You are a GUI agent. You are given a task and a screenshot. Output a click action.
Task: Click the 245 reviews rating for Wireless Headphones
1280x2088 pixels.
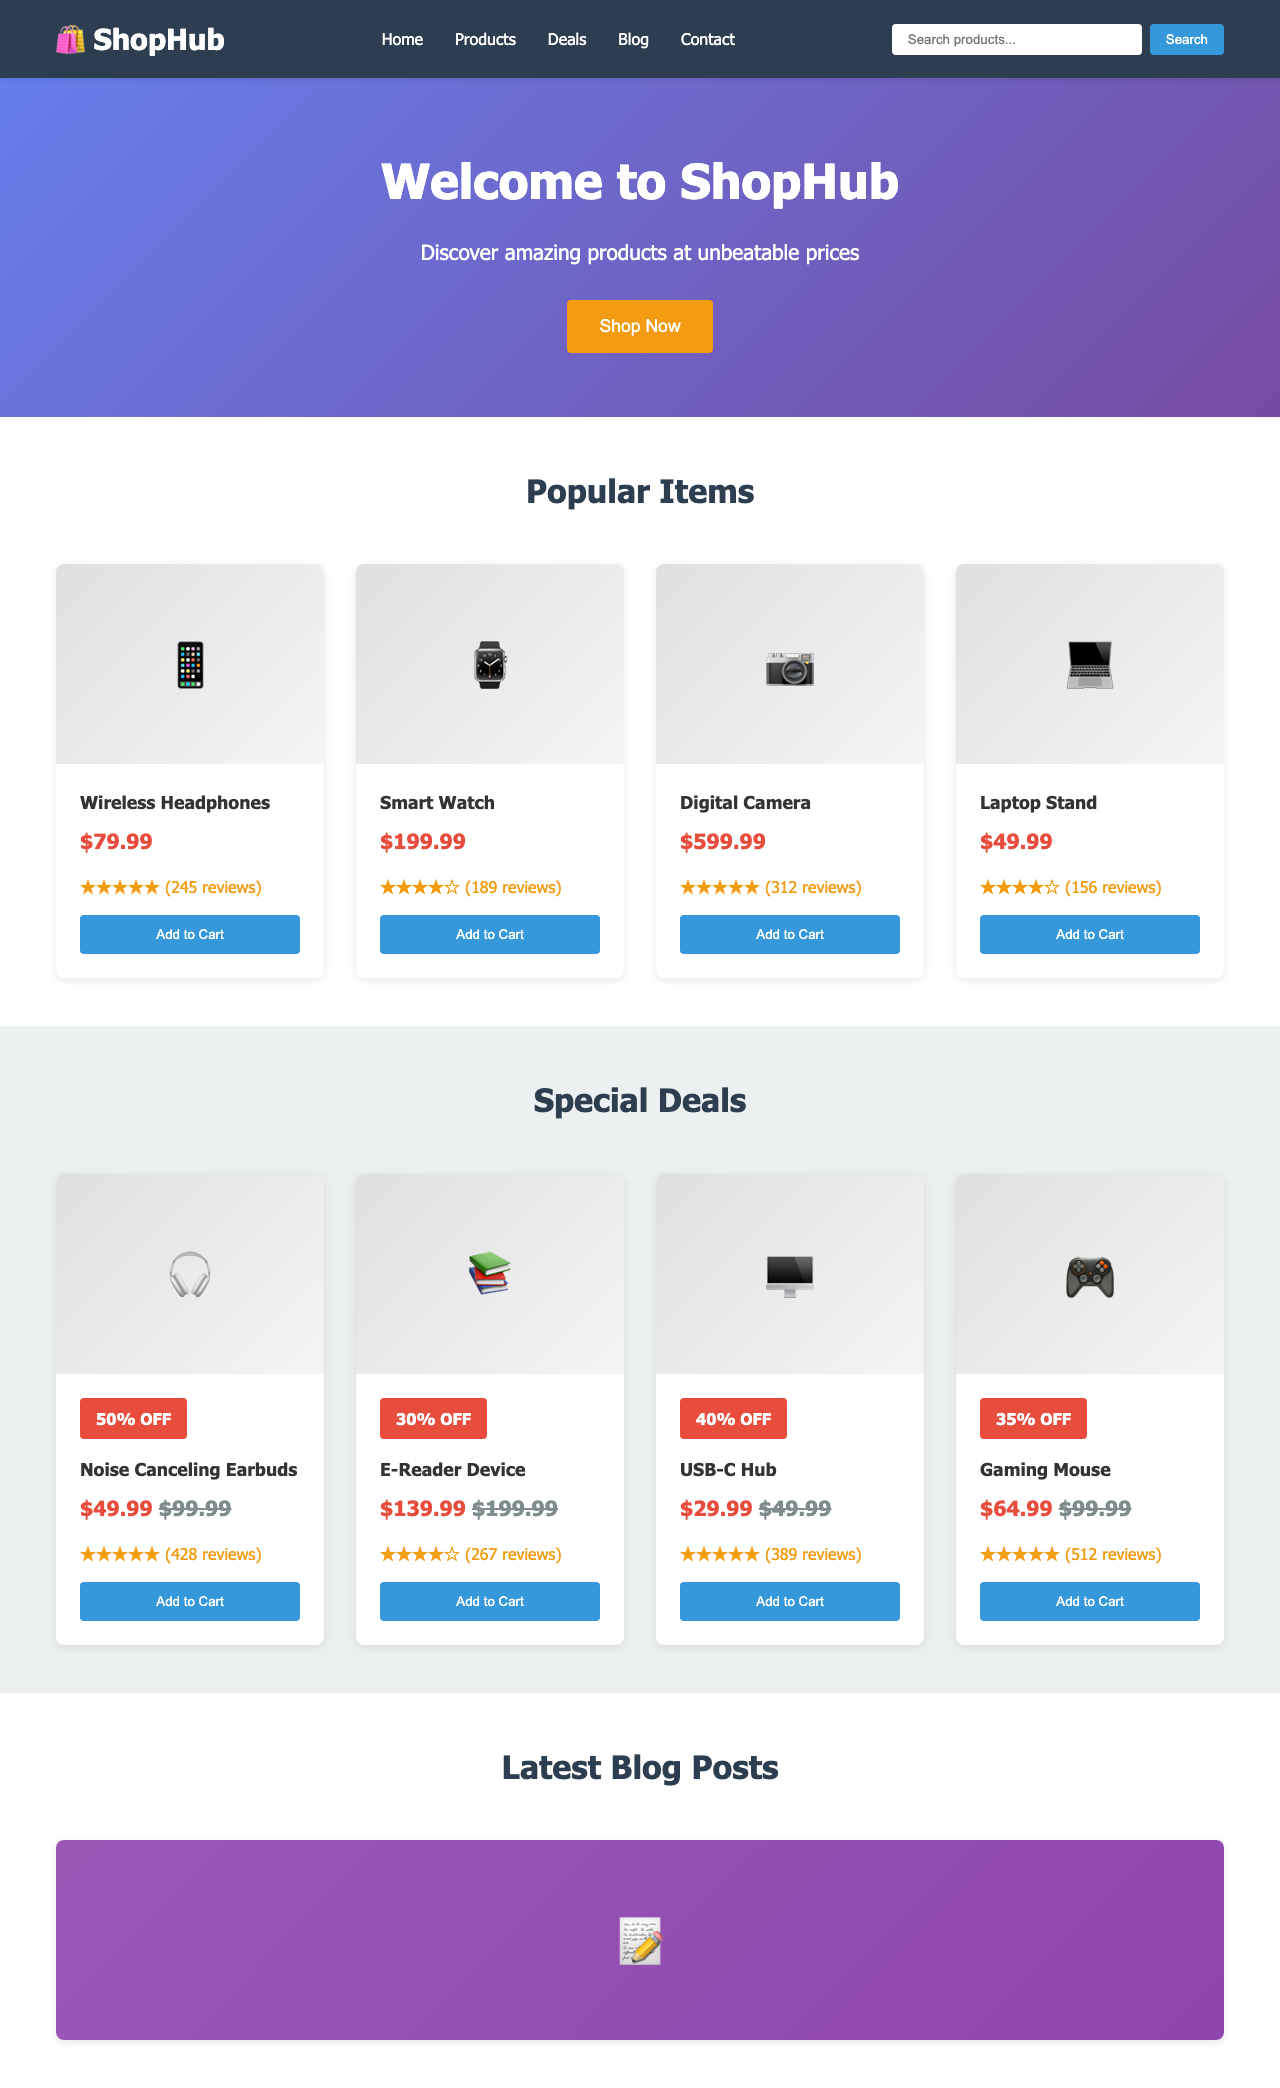[170, 887]
